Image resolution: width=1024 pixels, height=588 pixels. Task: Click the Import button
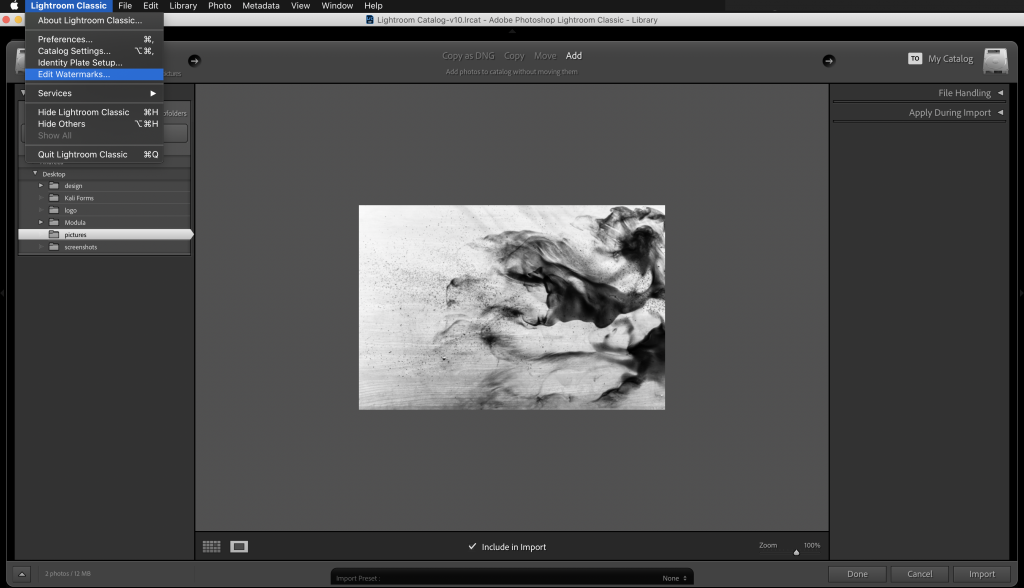click(x=982, y=574)
